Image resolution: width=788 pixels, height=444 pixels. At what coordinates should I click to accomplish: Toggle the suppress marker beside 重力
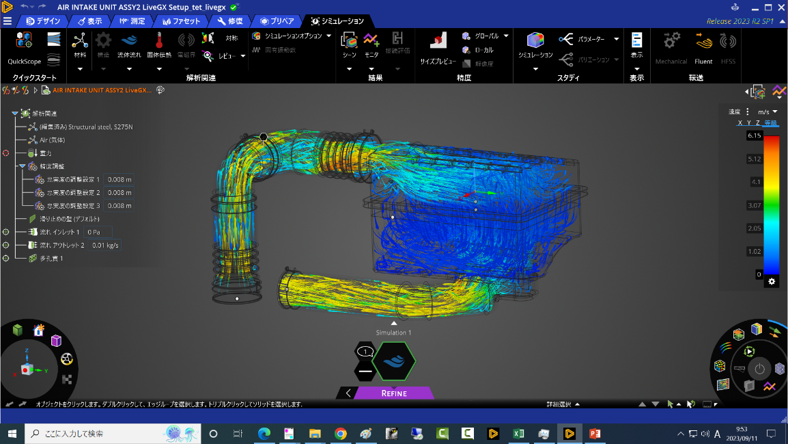(x=6, y=153)
